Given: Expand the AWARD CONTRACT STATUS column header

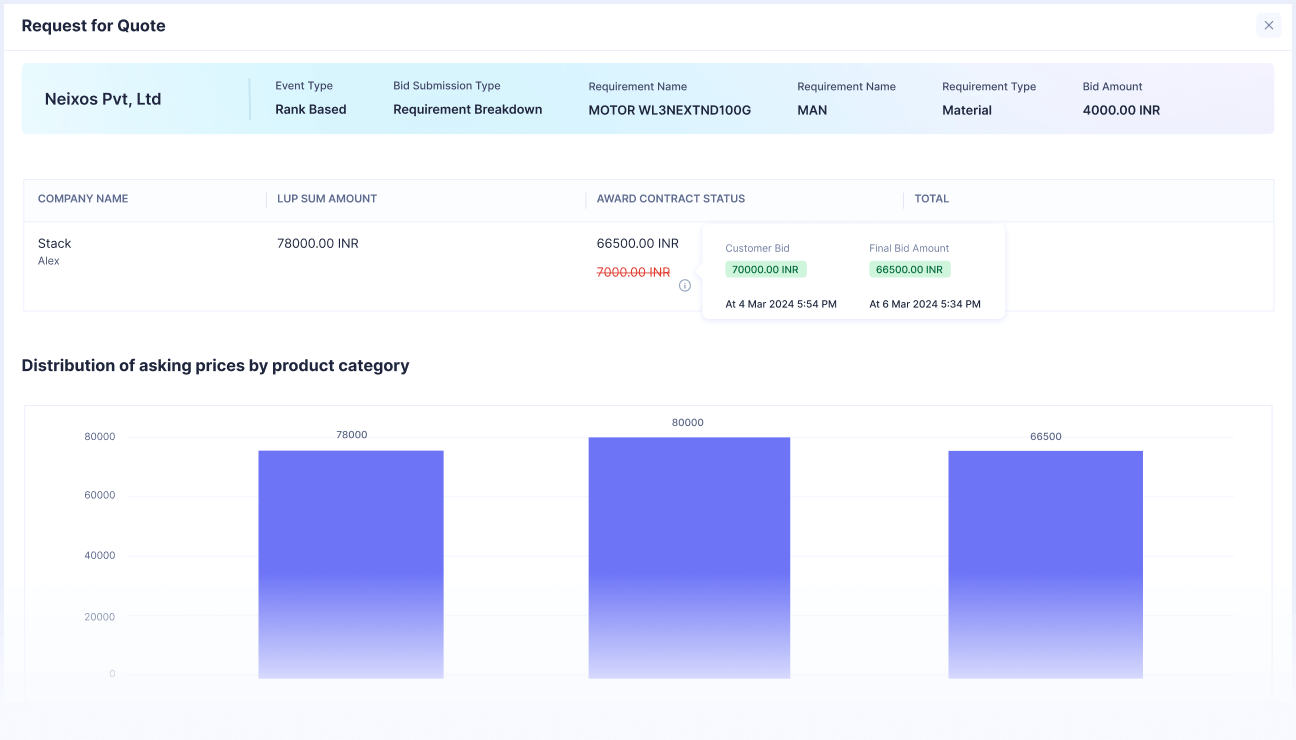Looking at the screenshot, I should tap(670, 198).
